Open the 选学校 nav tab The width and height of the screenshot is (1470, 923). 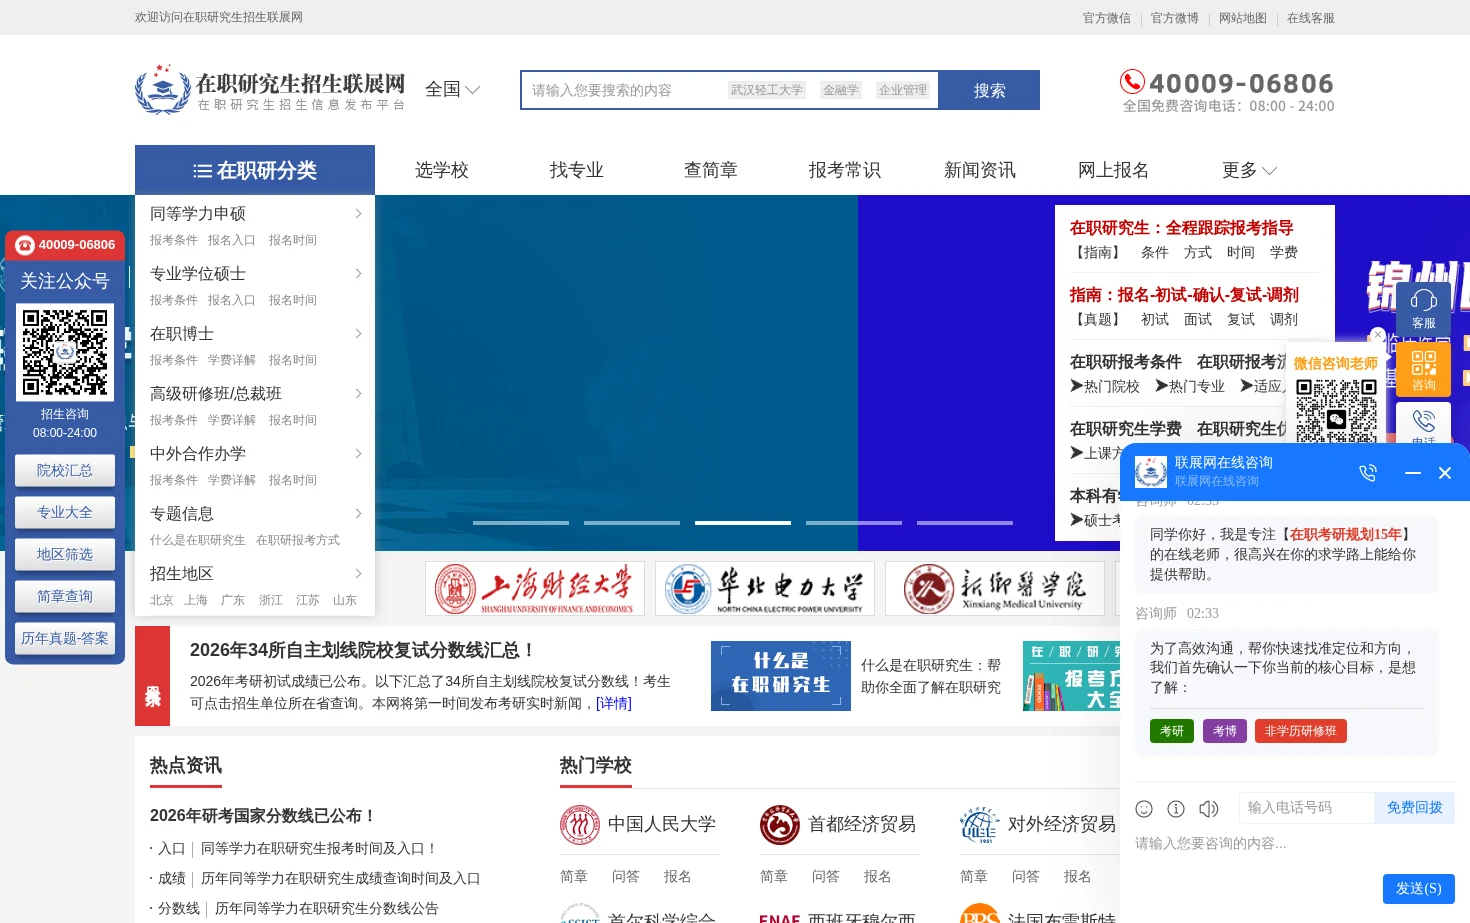(x=442, y=170)
